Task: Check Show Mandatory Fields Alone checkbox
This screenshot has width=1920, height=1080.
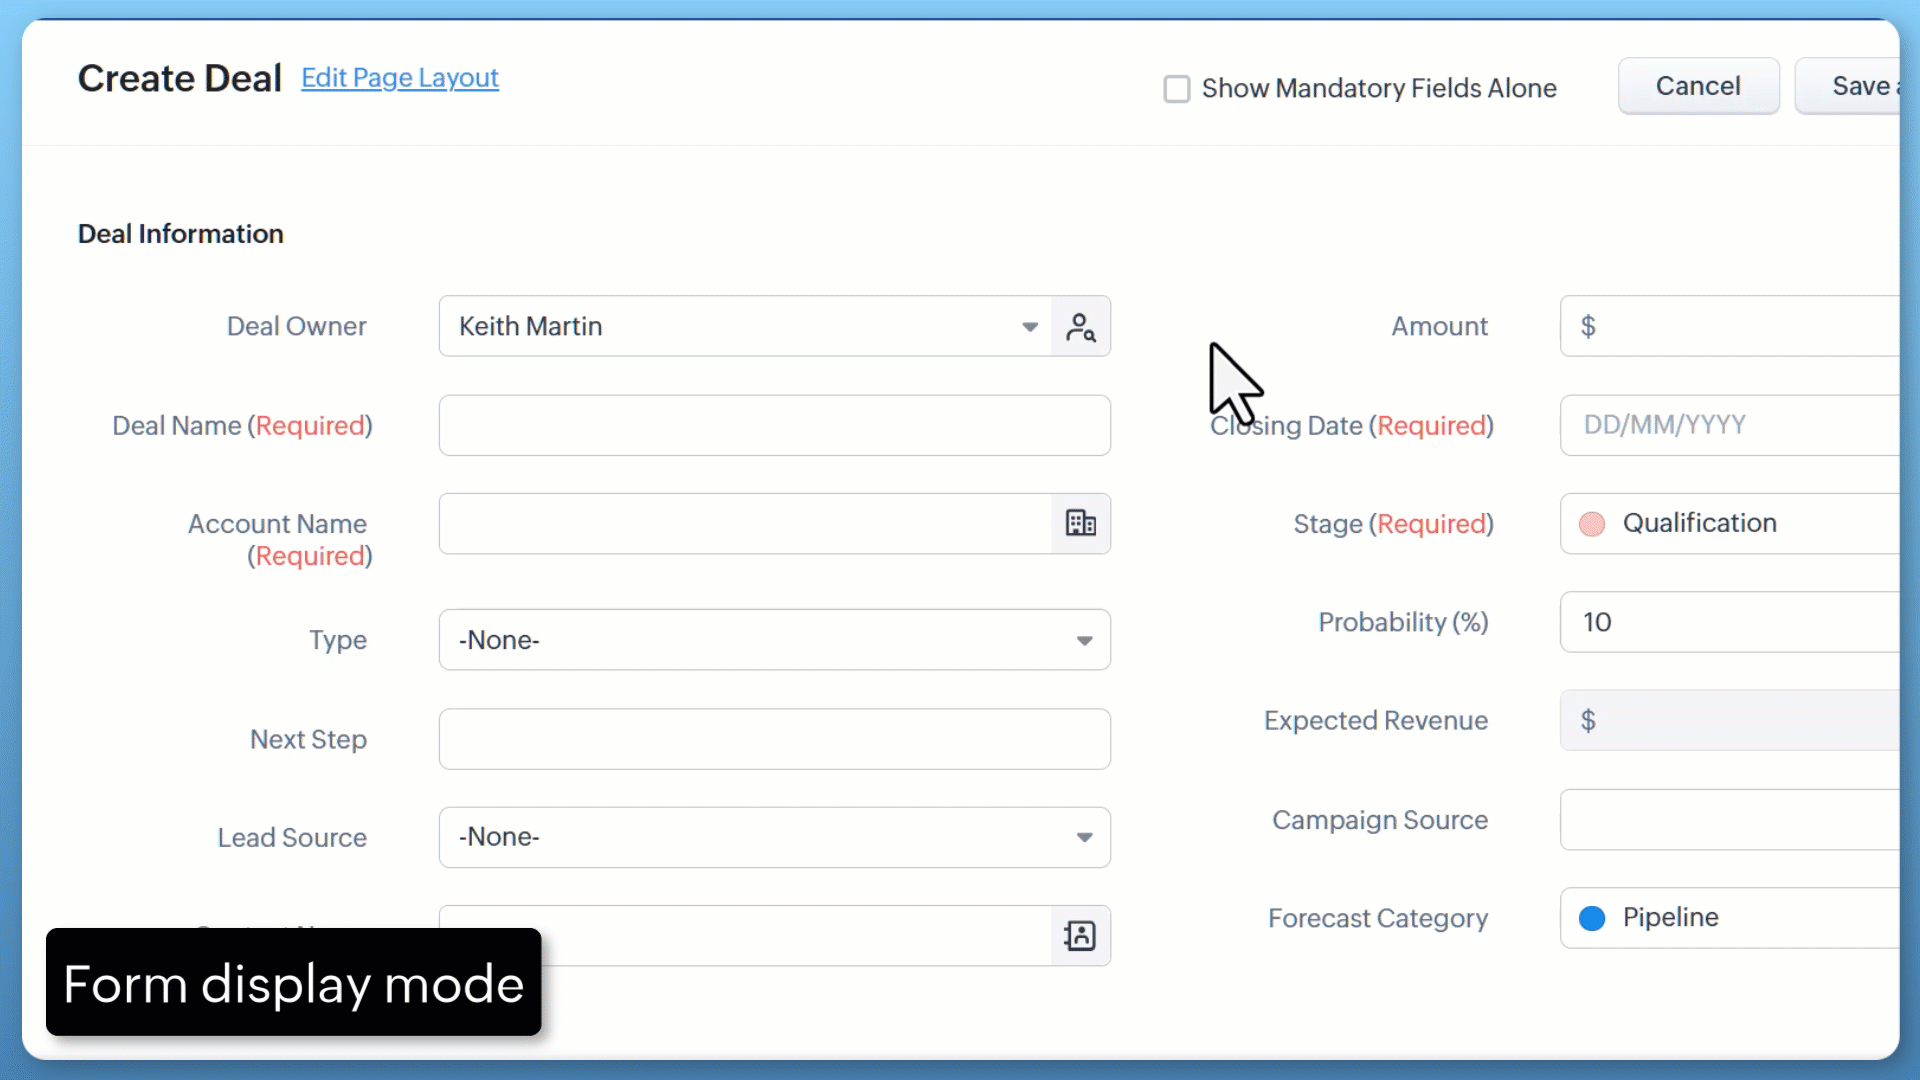Action: click(1177, 89)
